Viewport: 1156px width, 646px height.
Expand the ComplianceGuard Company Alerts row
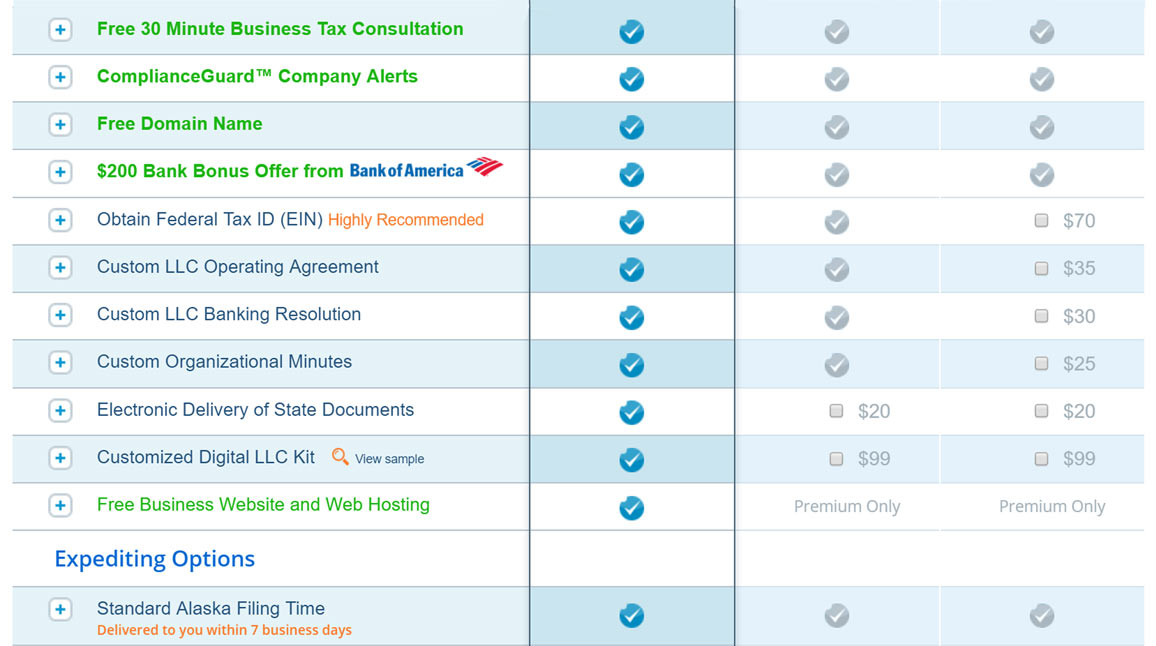click(60, 77)
